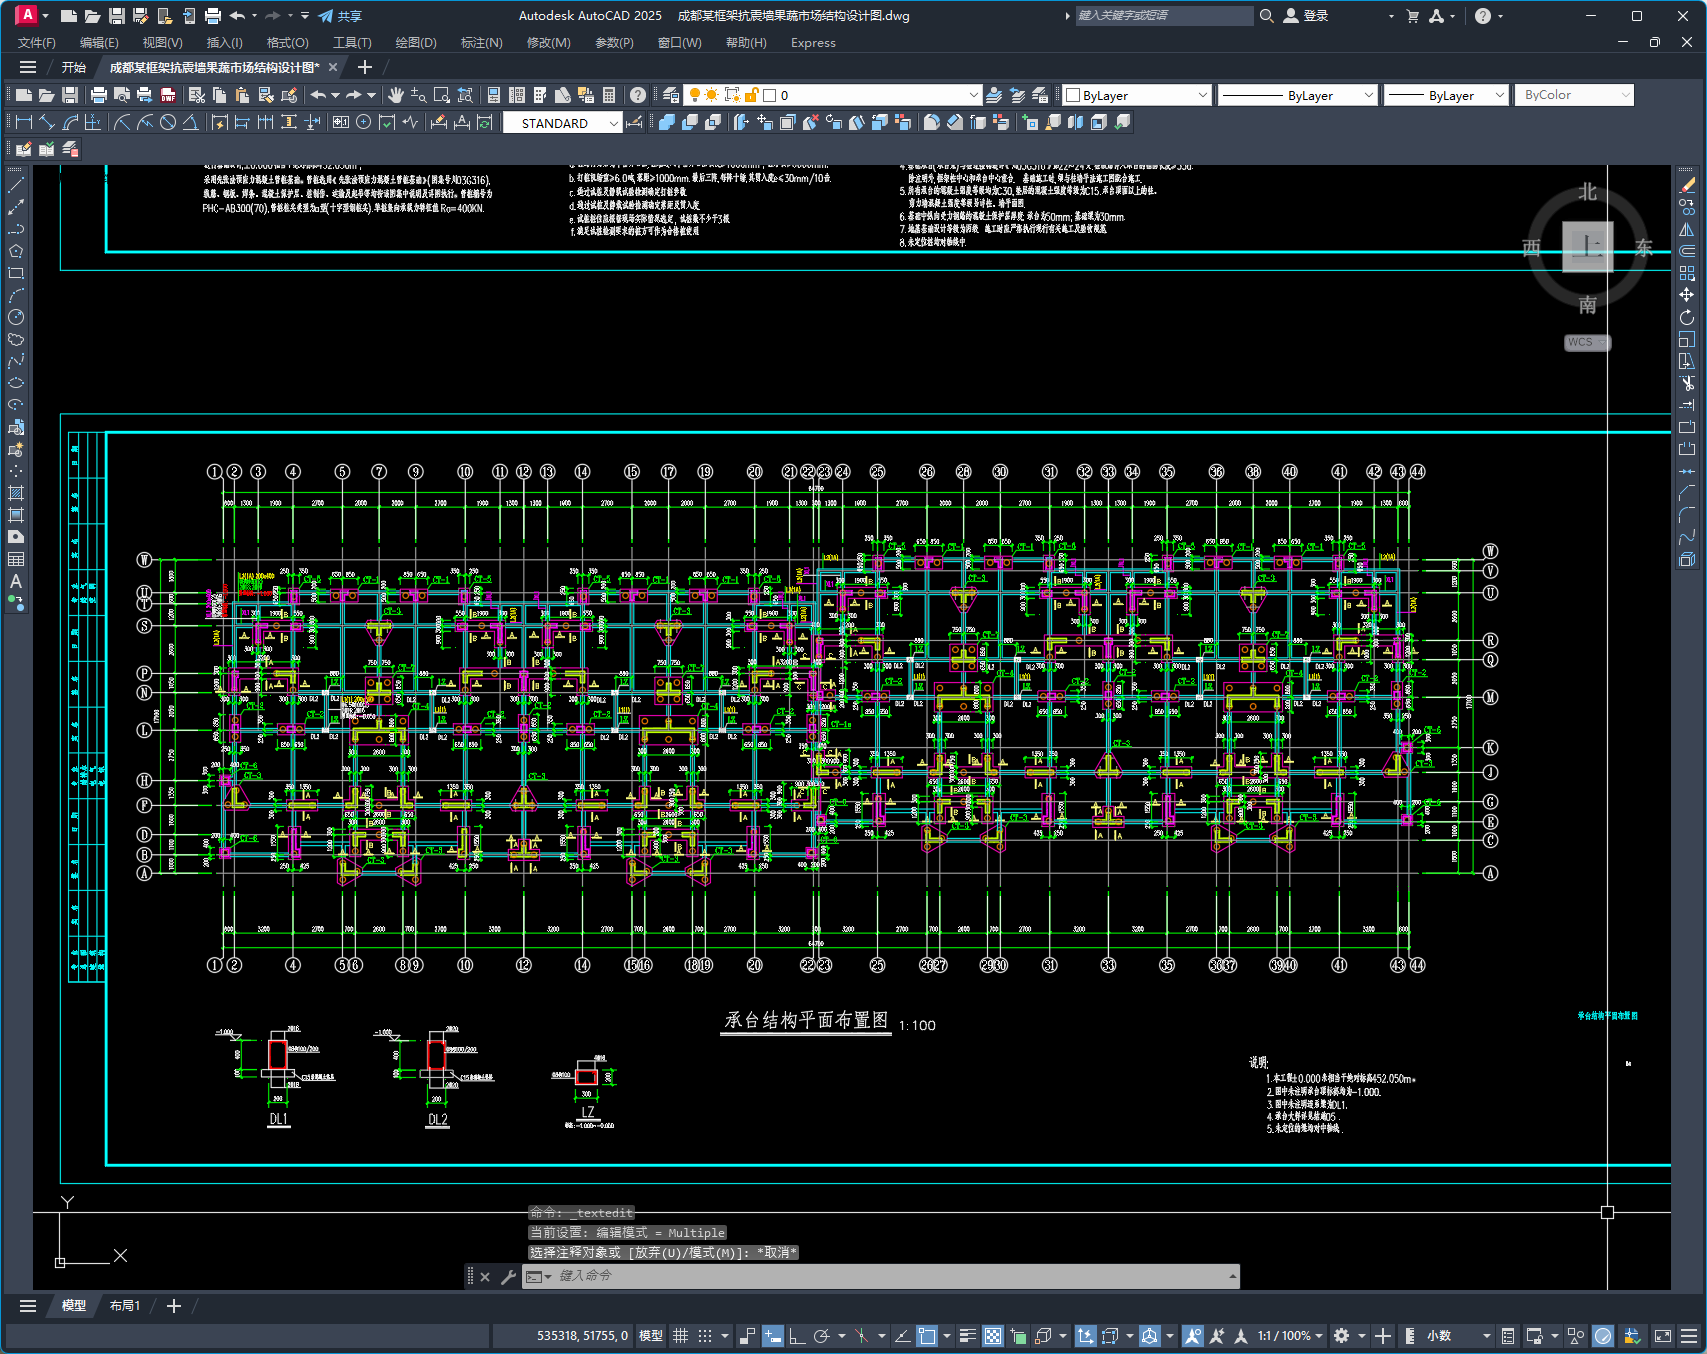Viewport: 1707px width, 1354px height.
Task: Toggle ortho mode in status bar
Action: click(x=797, y=1336)
